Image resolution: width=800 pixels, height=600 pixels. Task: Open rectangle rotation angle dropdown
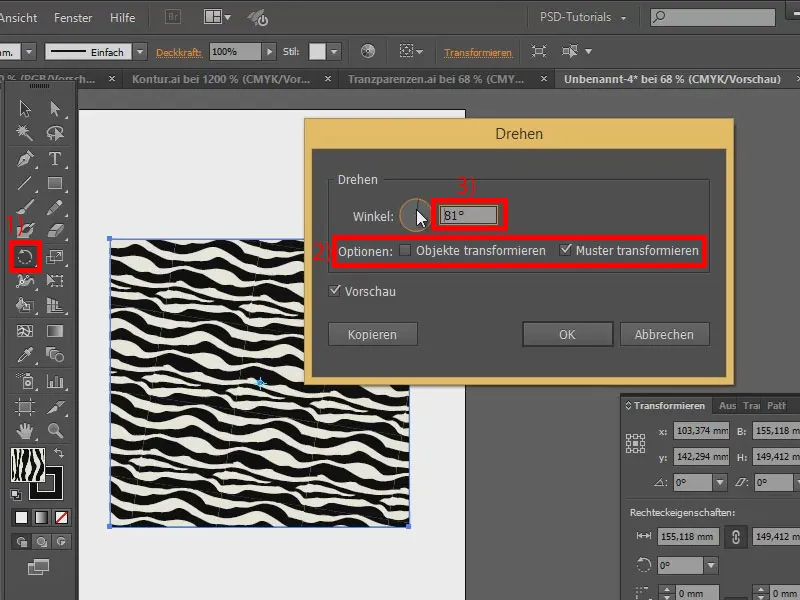[711, 565]
